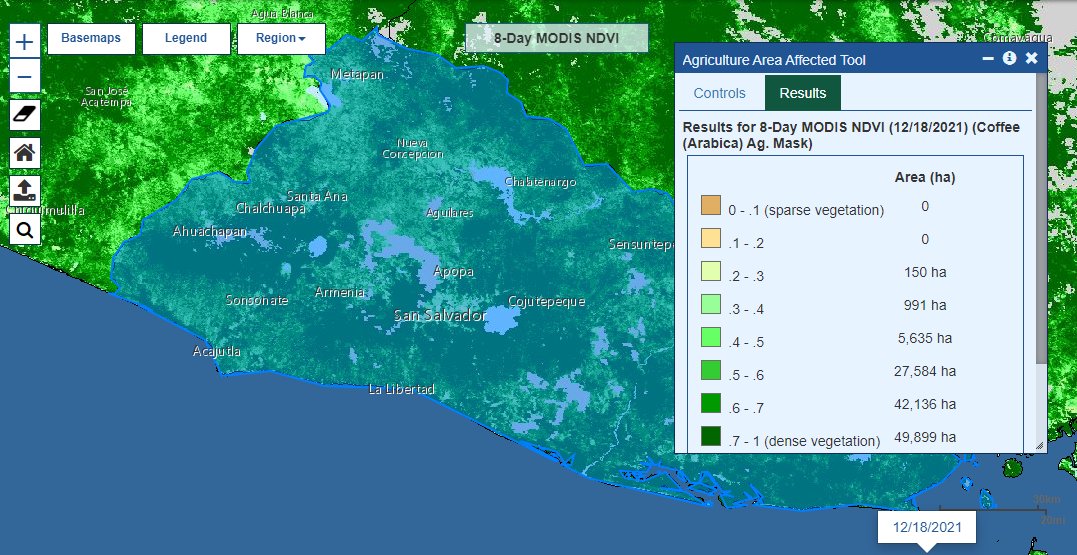Image resolution: width=1077 pixels, height=555 pixels.
Task: Click the 5,635 ha area value
Action: (x=925, y=338)
